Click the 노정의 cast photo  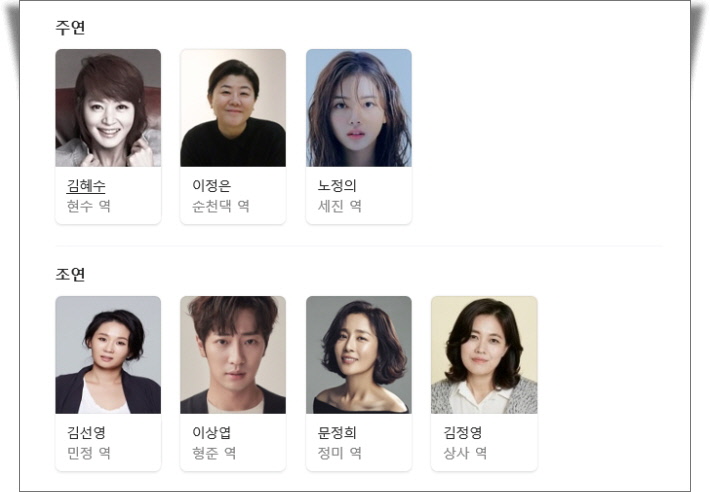pos(359,108)
